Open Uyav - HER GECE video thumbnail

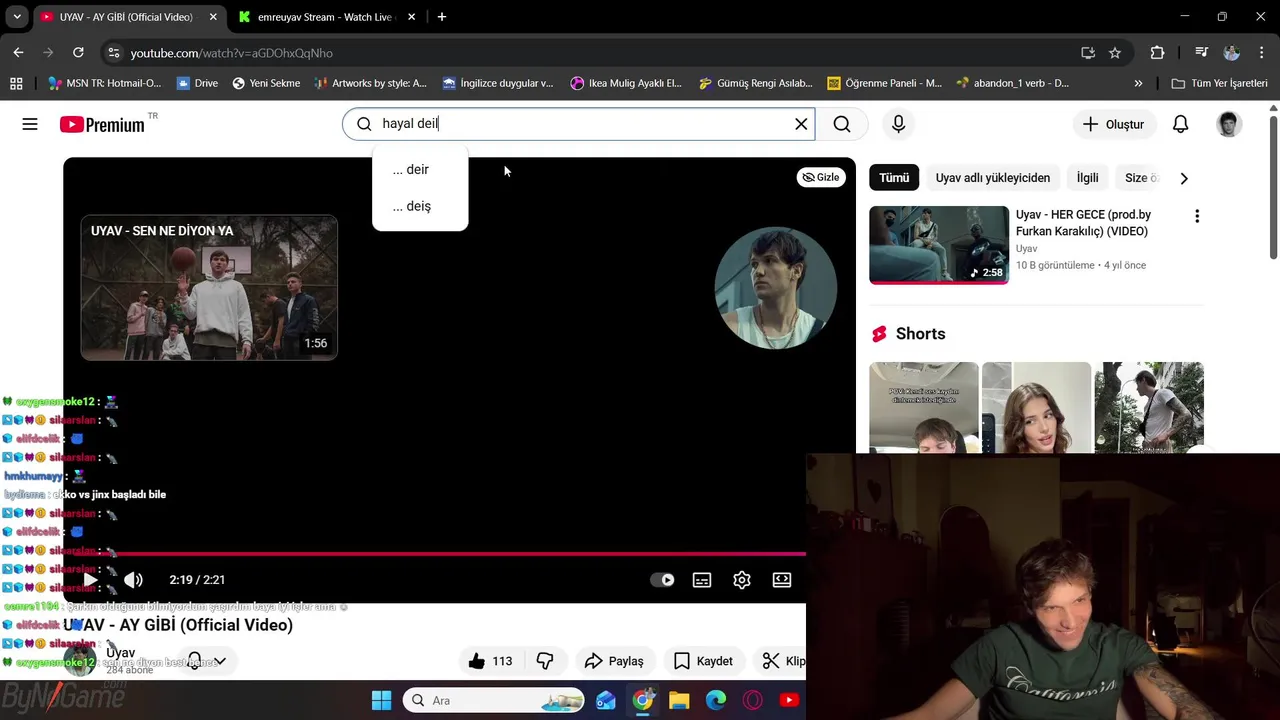(939, 245)
